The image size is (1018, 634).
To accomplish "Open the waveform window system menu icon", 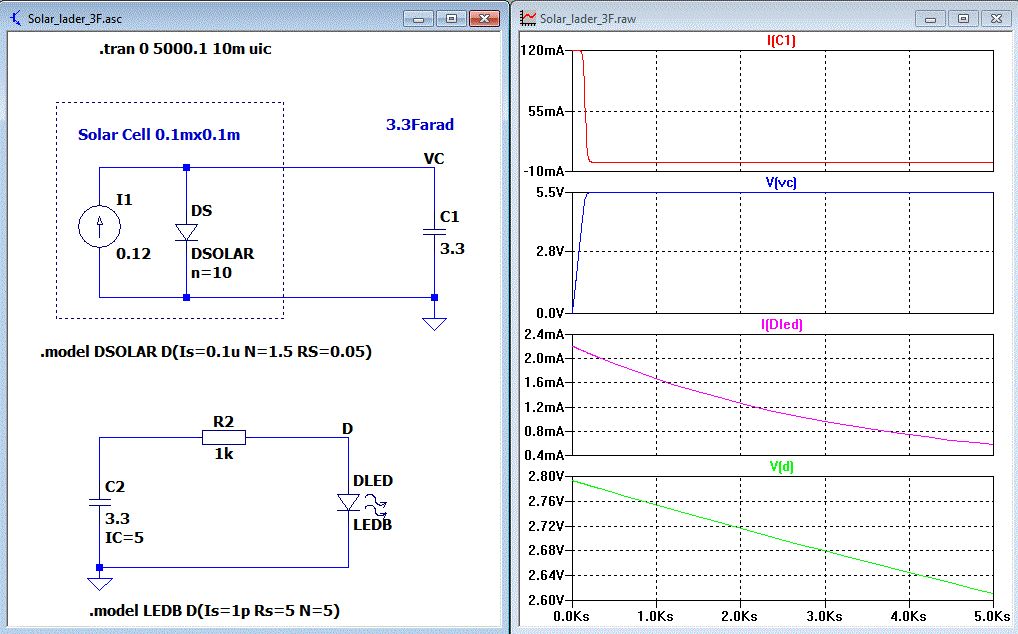I will [527, 18].
